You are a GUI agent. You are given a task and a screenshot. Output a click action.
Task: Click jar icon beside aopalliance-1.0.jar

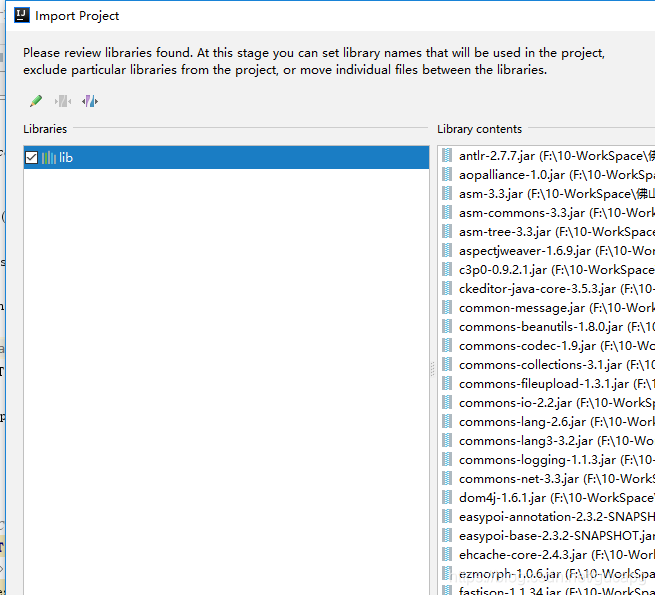pyautogui.click(x=447, y=174)
